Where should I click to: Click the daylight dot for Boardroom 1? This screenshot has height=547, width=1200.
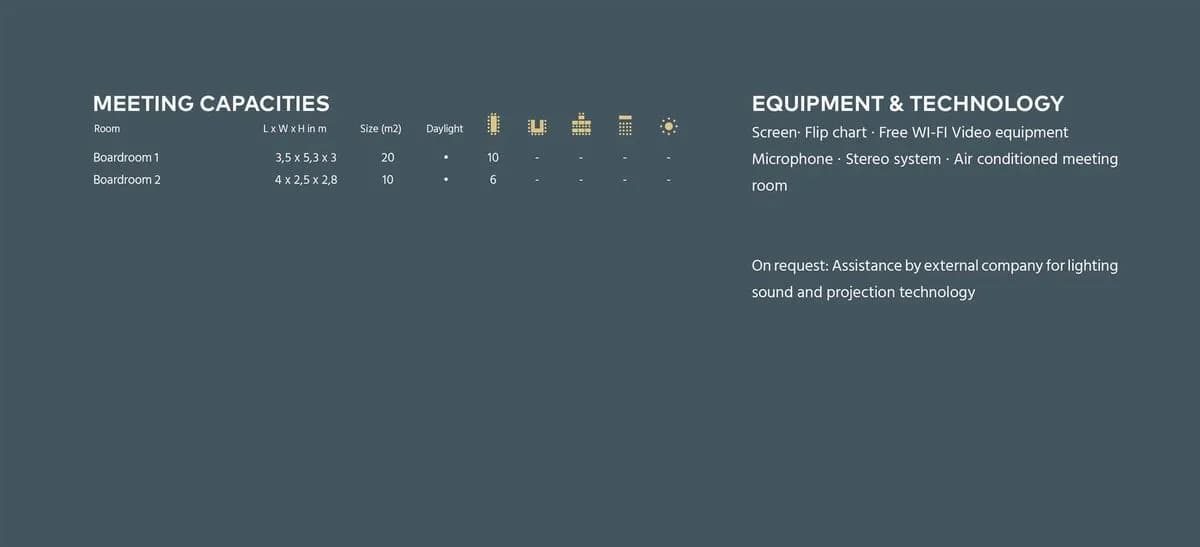(x=445, y=158)
